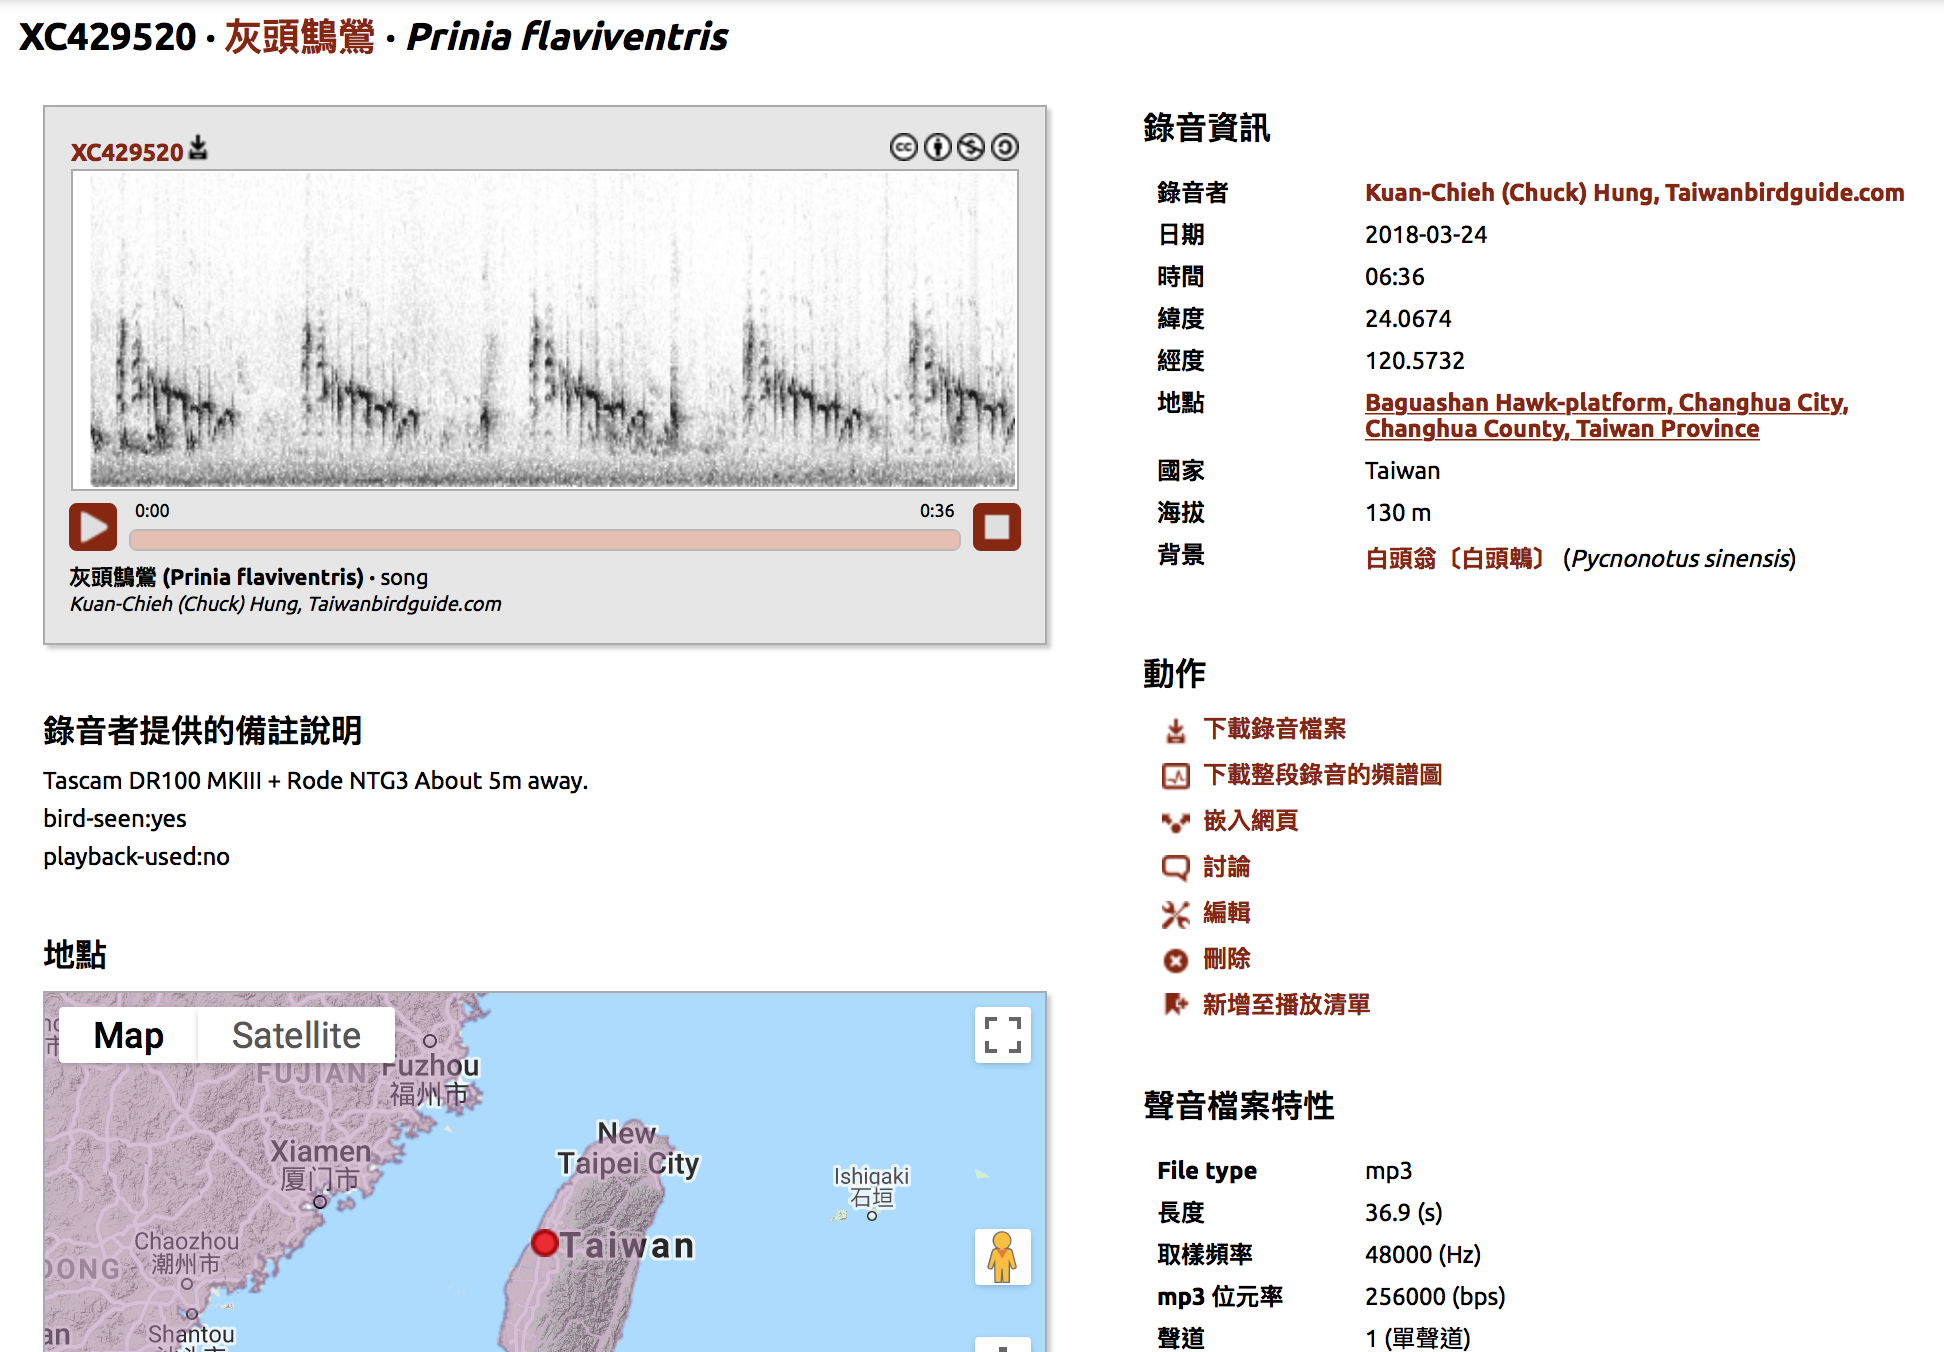Open background species 白頭翁 link

pos(1456,559)
